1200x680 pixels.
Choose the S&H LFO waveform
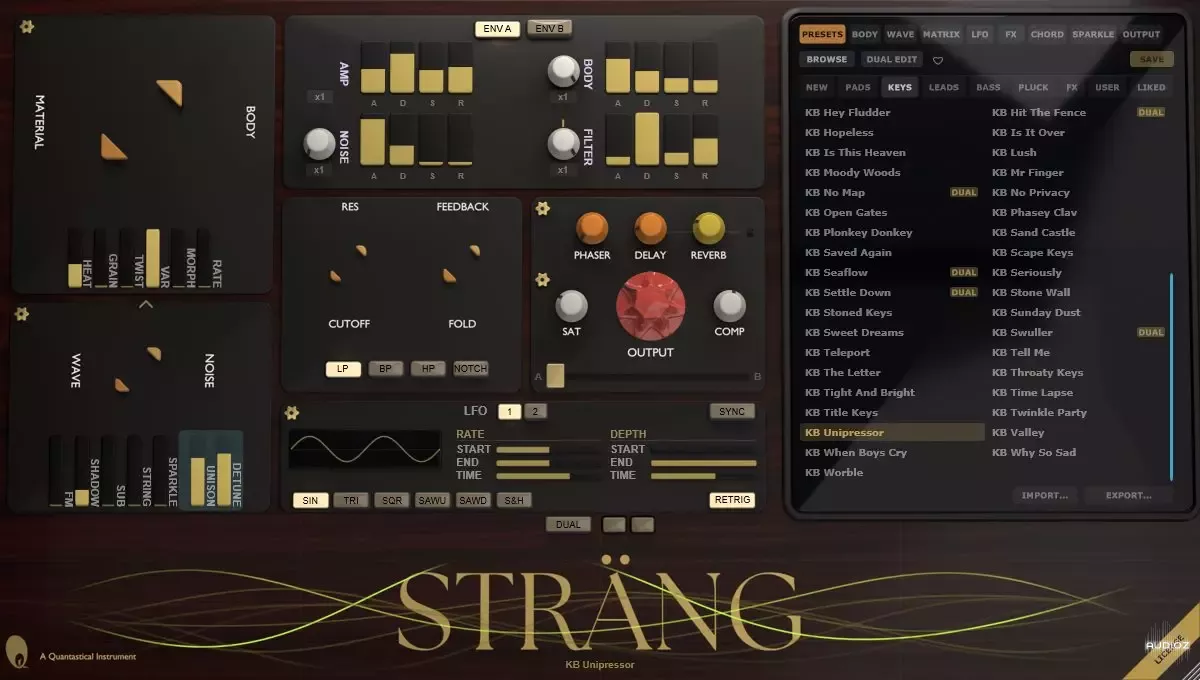point(515,500)
